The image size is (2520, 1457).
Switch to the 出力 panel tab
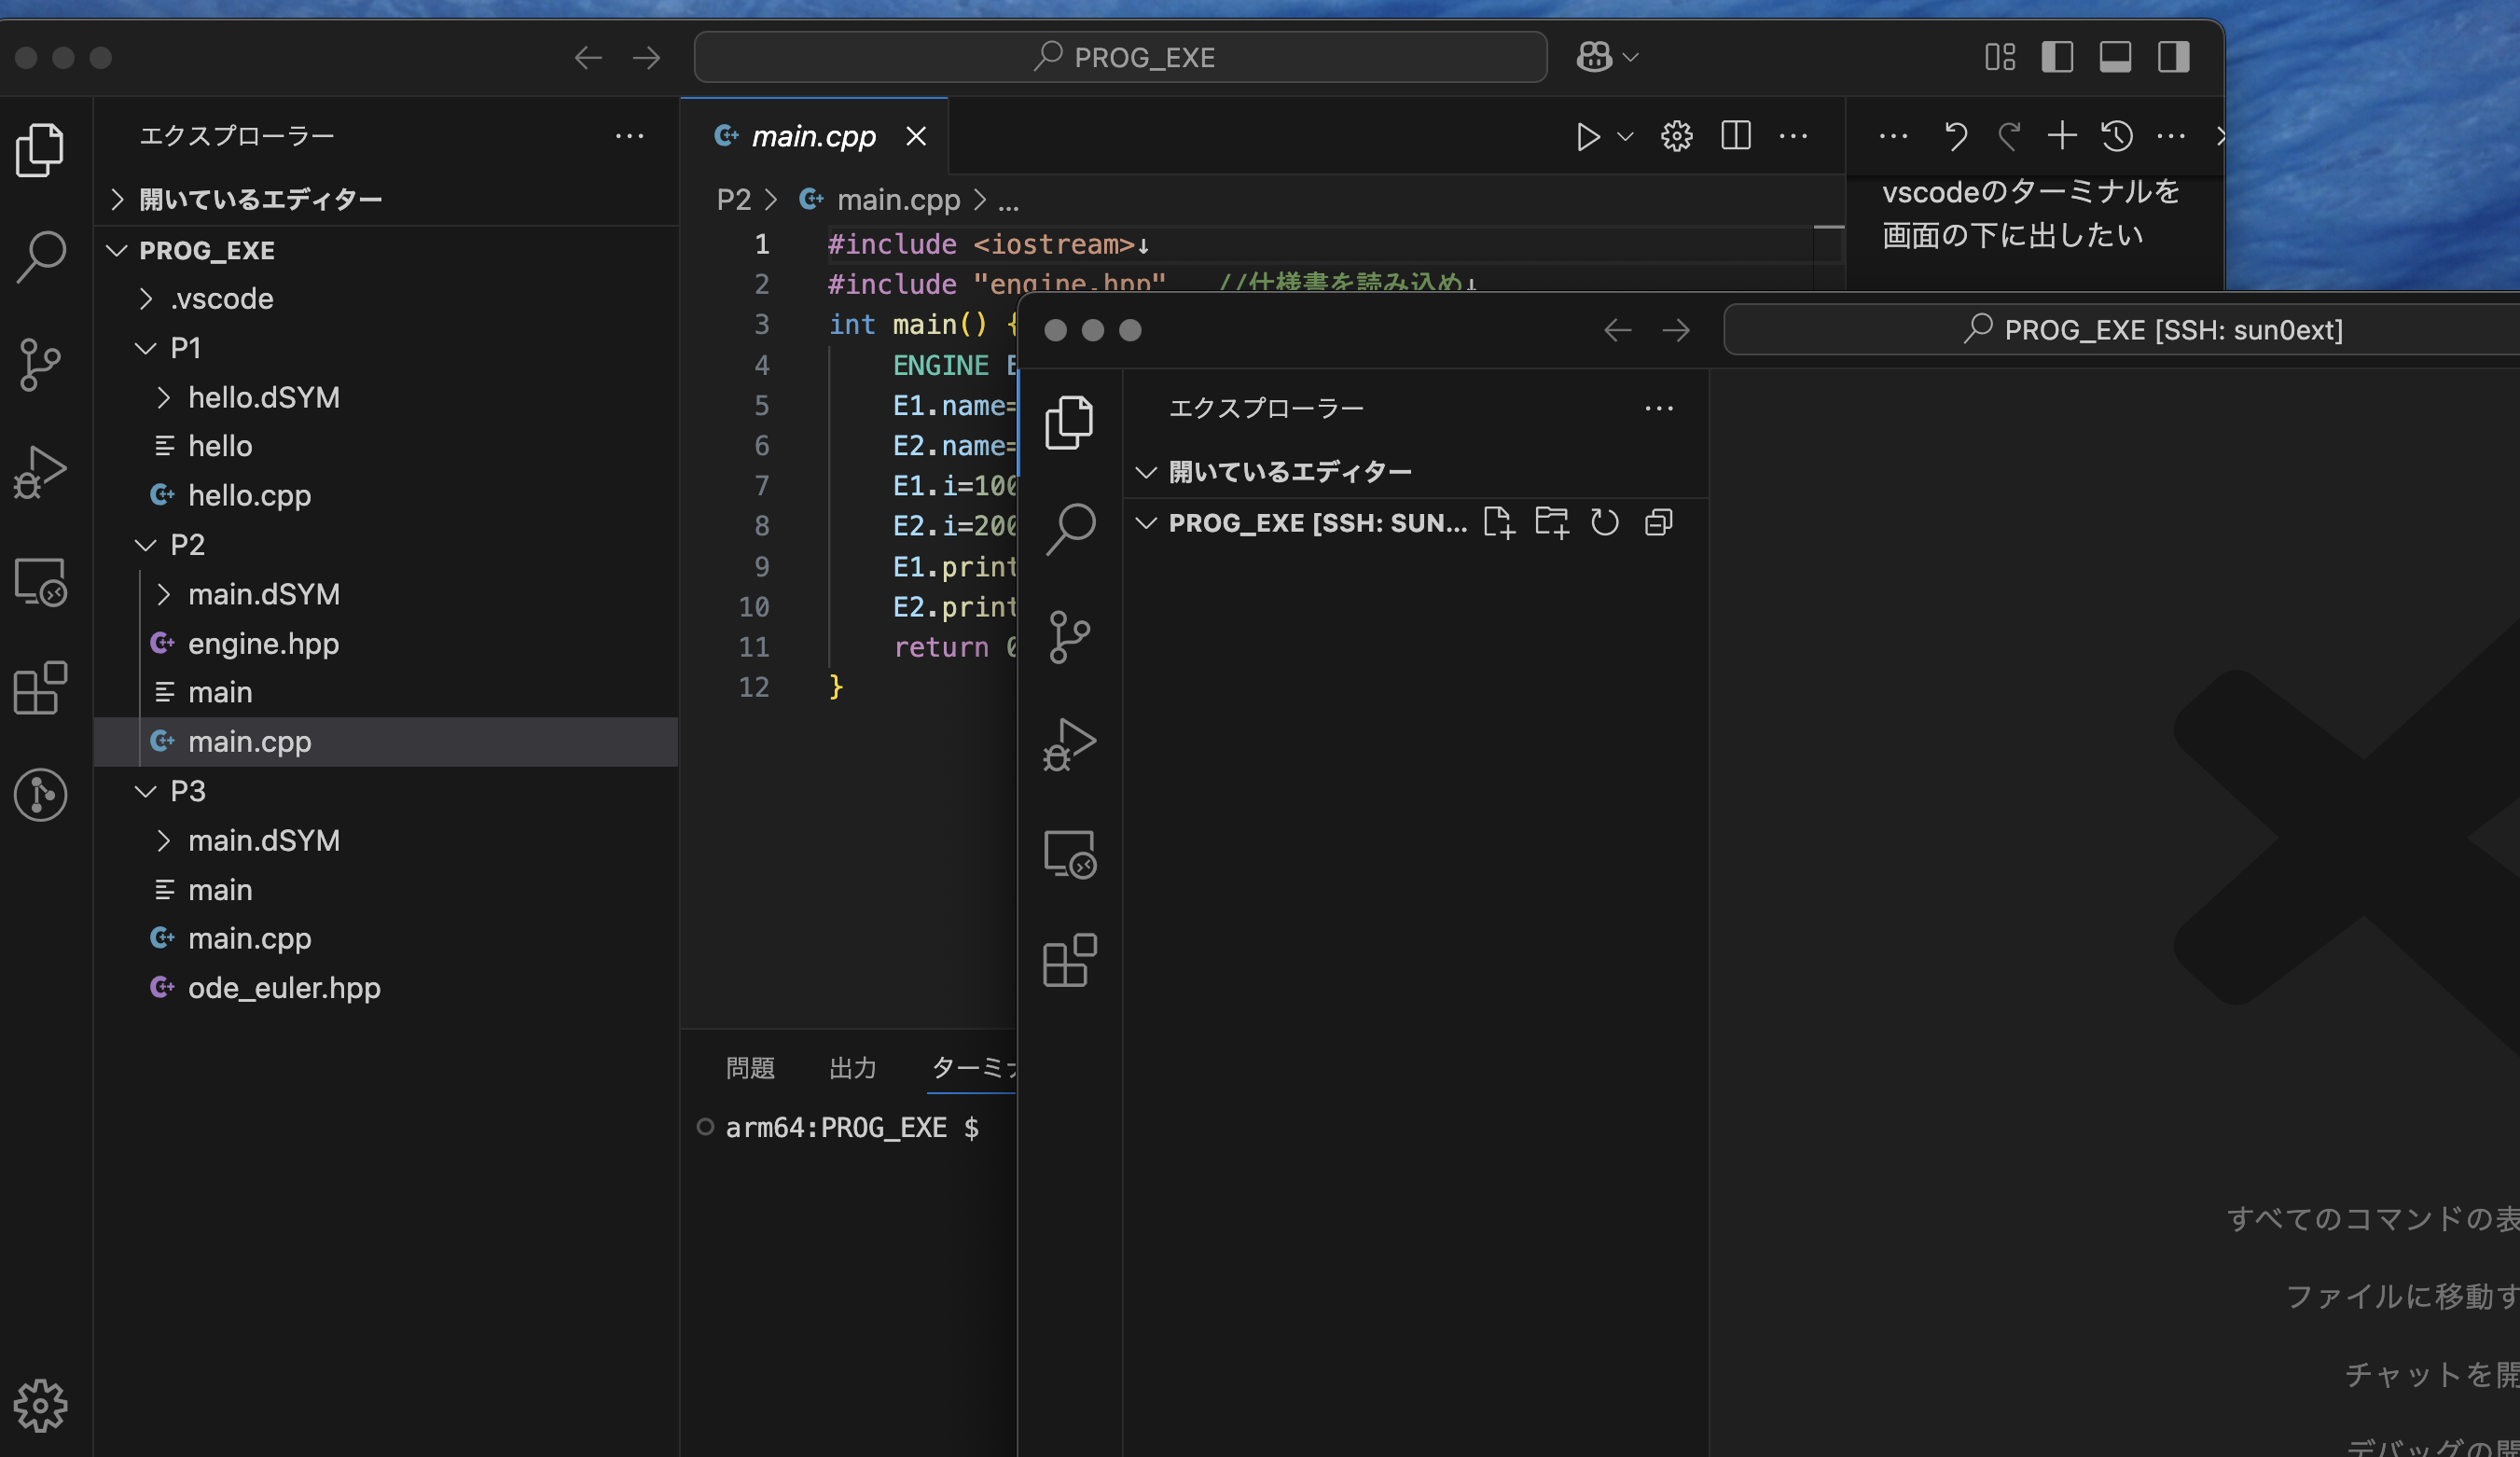(x=853, y=1068)
